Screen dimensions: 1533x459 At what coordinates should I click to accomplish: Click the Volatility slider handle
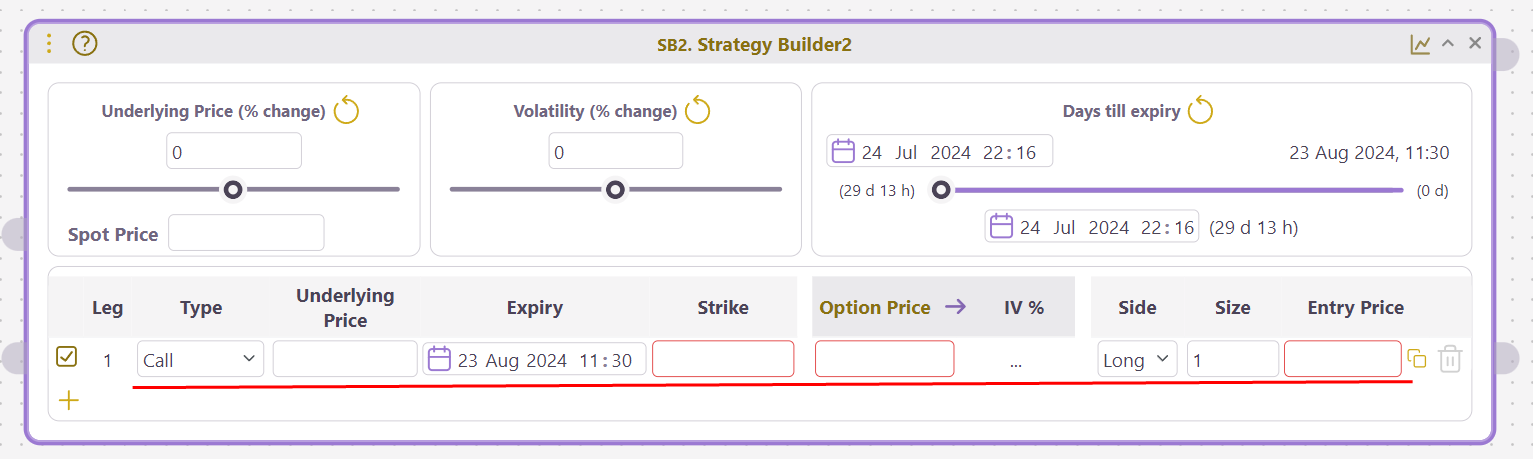(x=616, y=189)
